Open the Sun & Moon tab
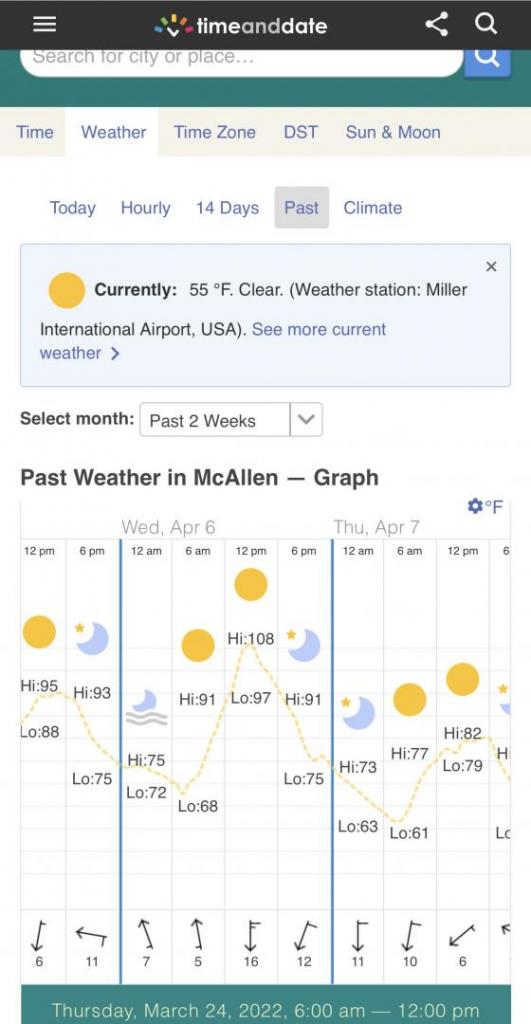Screen dimensions: 531x1024 point(393,132)
